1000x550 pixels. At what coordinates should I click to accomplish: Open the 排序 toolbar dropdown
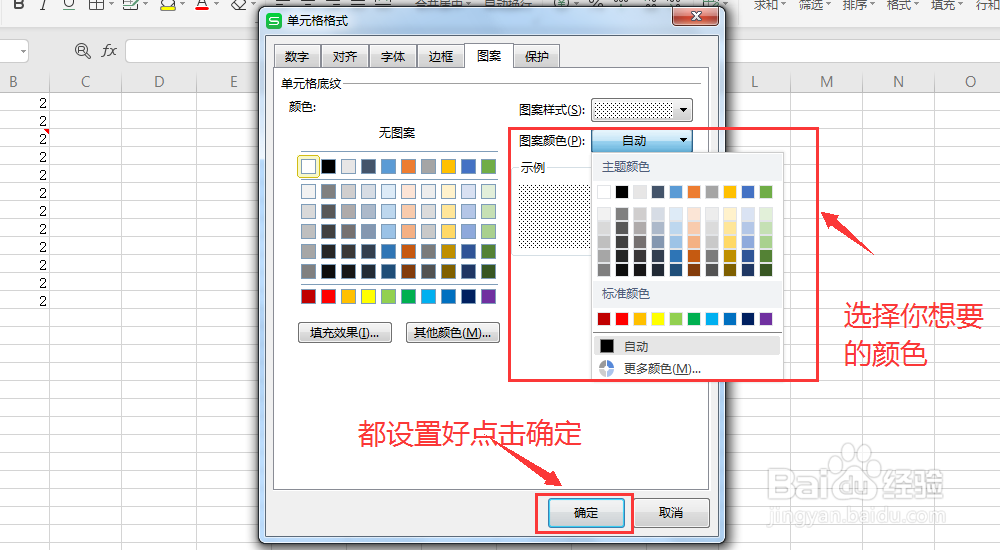pos(858,6)
